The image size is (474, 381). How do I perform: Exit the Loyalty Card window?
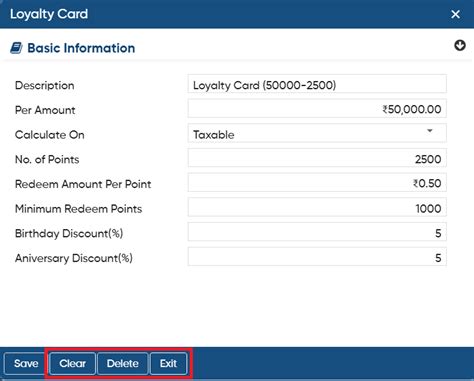(x=169, y=364)
